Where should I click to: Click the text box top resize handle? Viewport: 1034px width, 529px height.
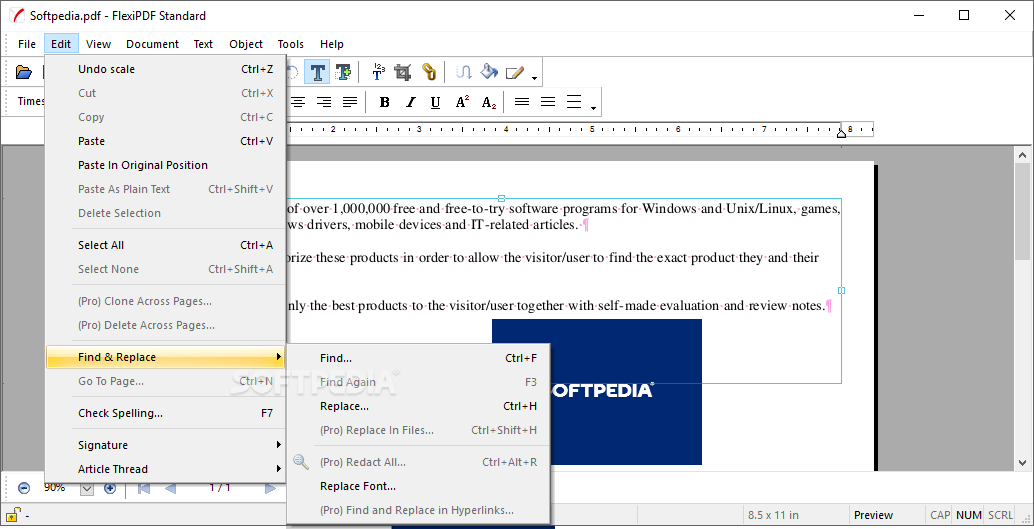click(502, 199)
